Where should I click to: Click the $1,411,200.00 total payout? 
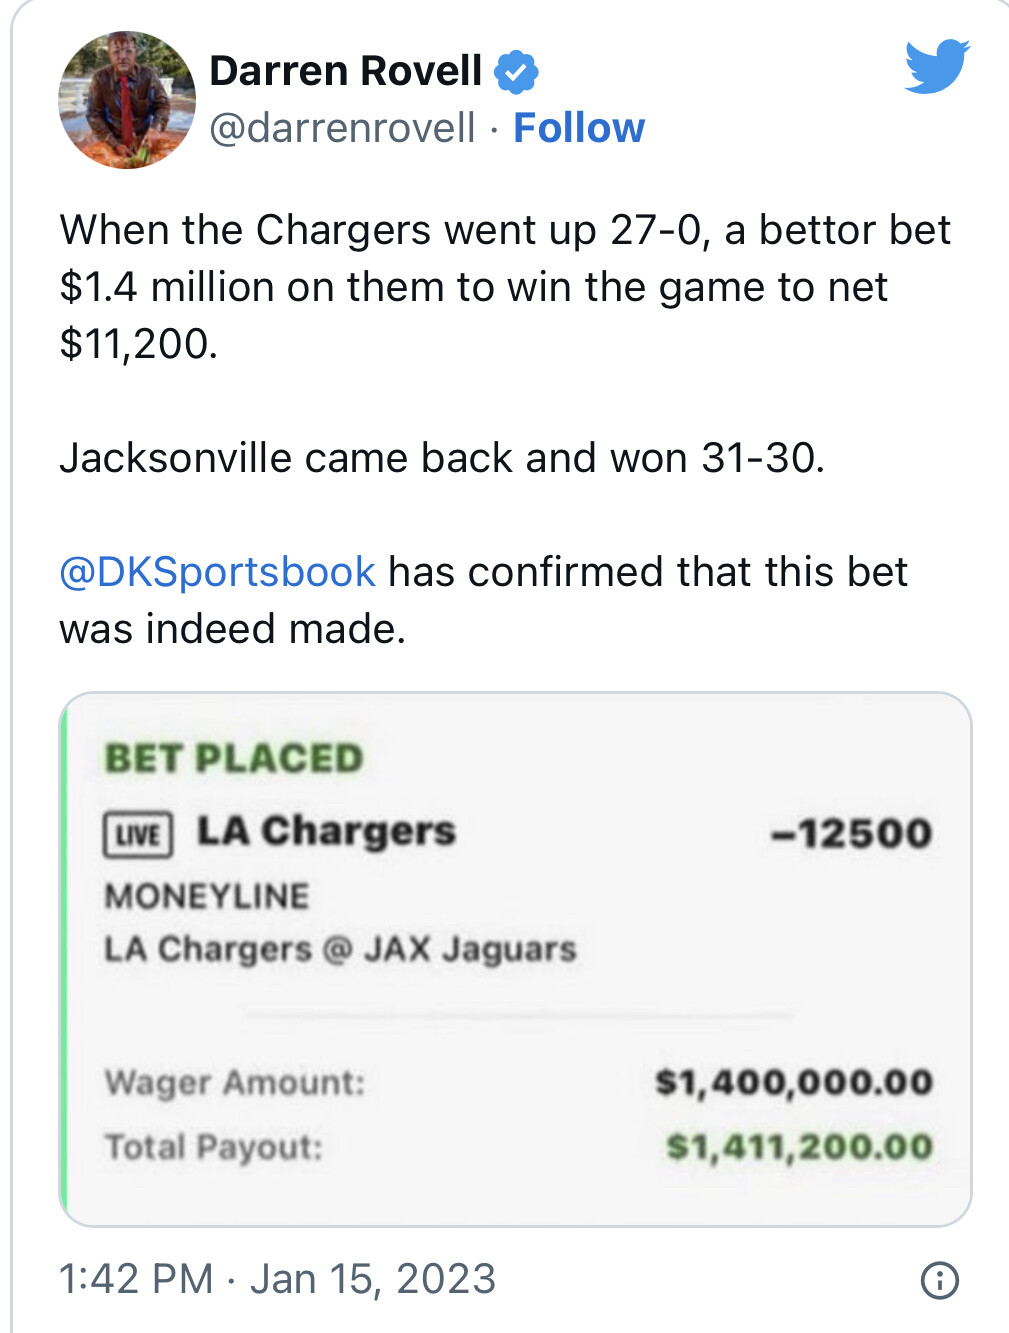[799, 1146]
